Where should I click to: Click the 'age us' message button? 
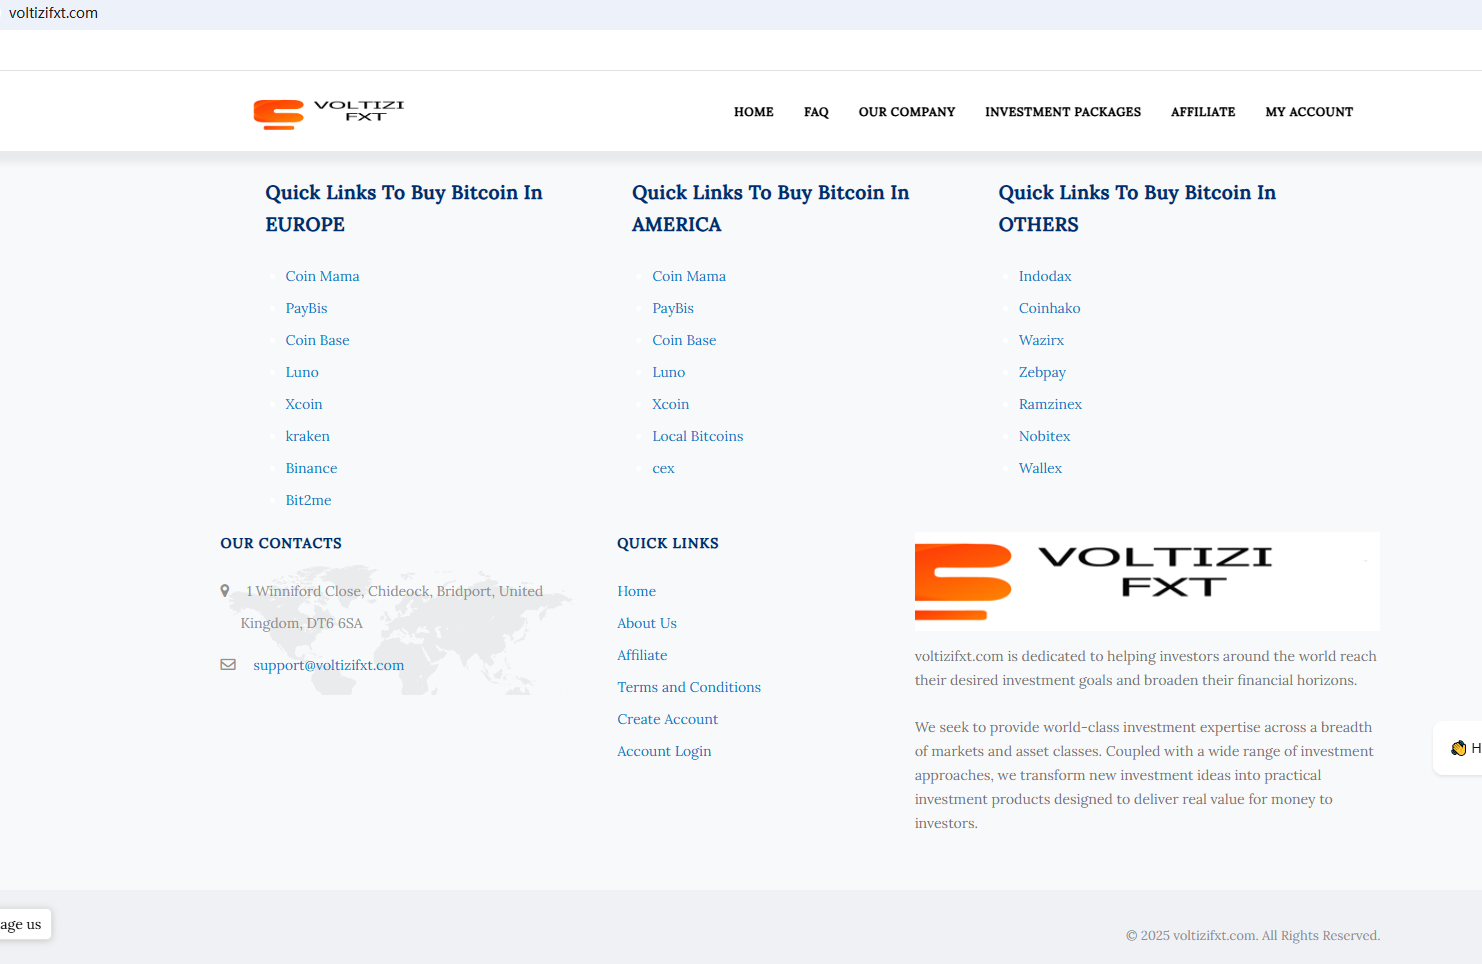[25, 924]
